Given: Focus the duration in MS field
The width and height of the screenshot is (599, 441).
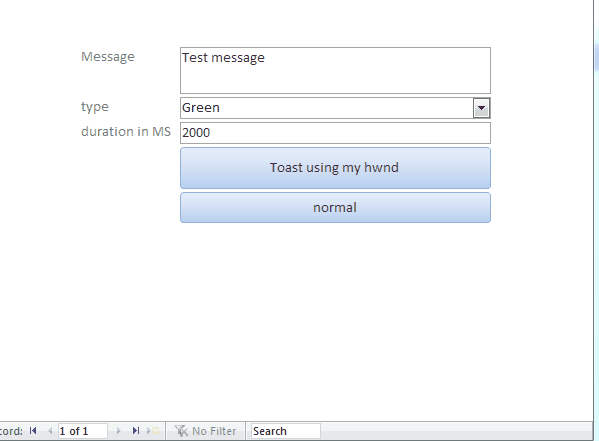Looking at the screenshot, I should tap(335, 133).
